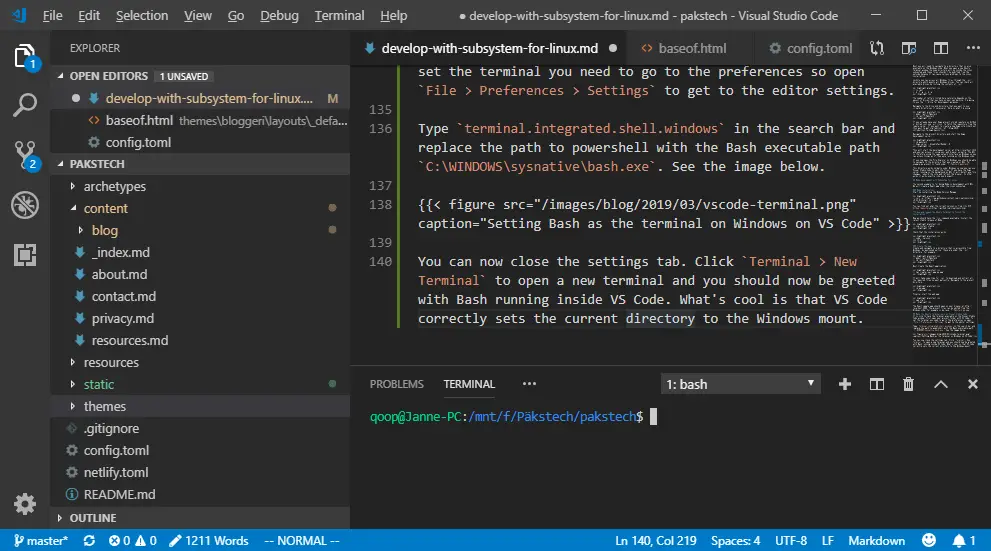Click unsaved dot on develop-with-subsystem tab
991x551 pixels.
click(x=612, y=48)
